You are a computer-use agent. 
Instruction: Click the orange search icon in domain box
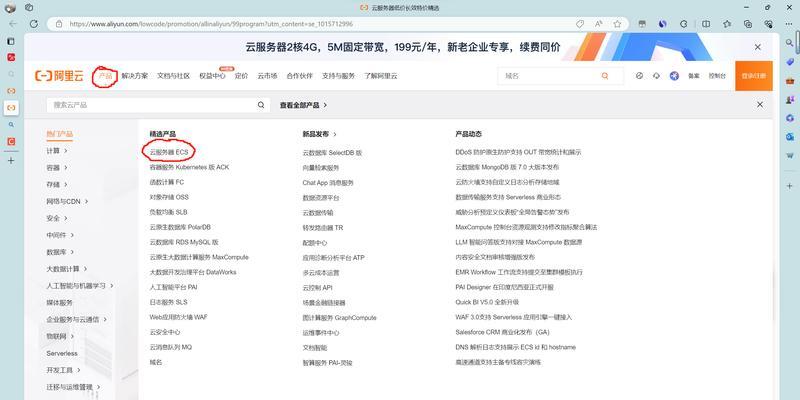[605, 76]
